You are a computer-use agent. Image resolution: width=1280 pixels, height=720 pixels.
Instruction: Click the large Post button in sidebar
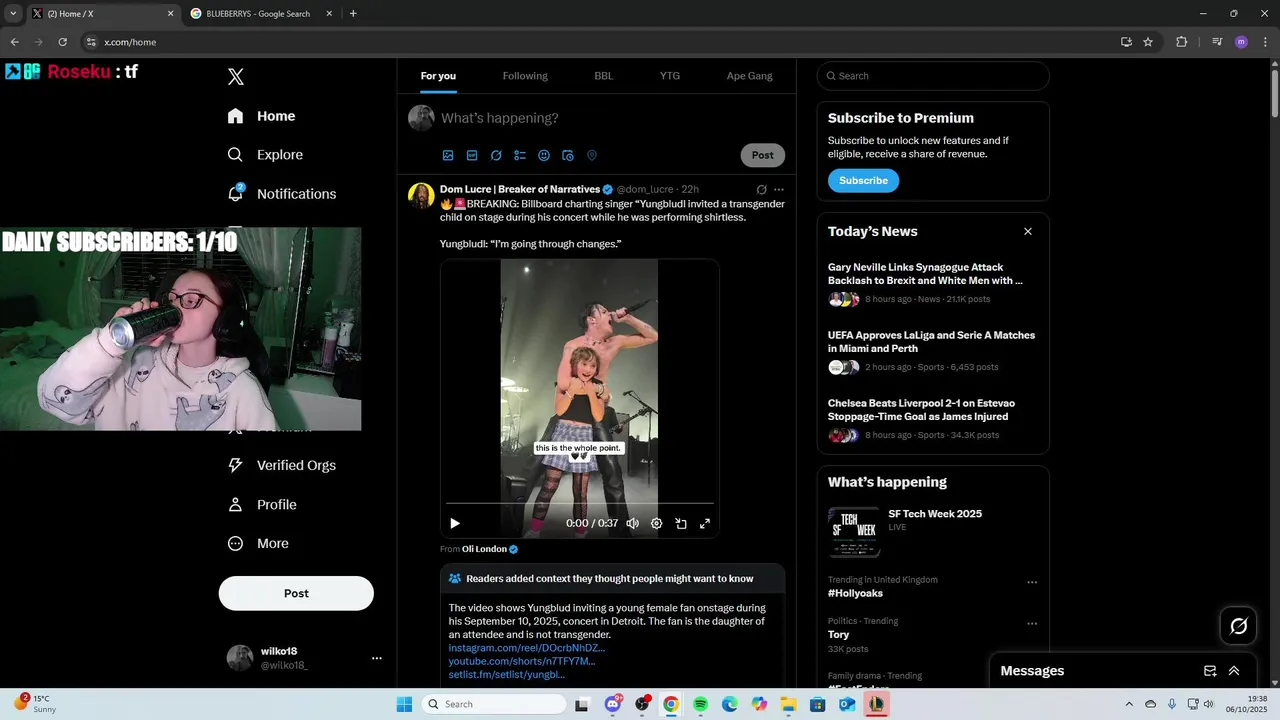coord(296,593)
